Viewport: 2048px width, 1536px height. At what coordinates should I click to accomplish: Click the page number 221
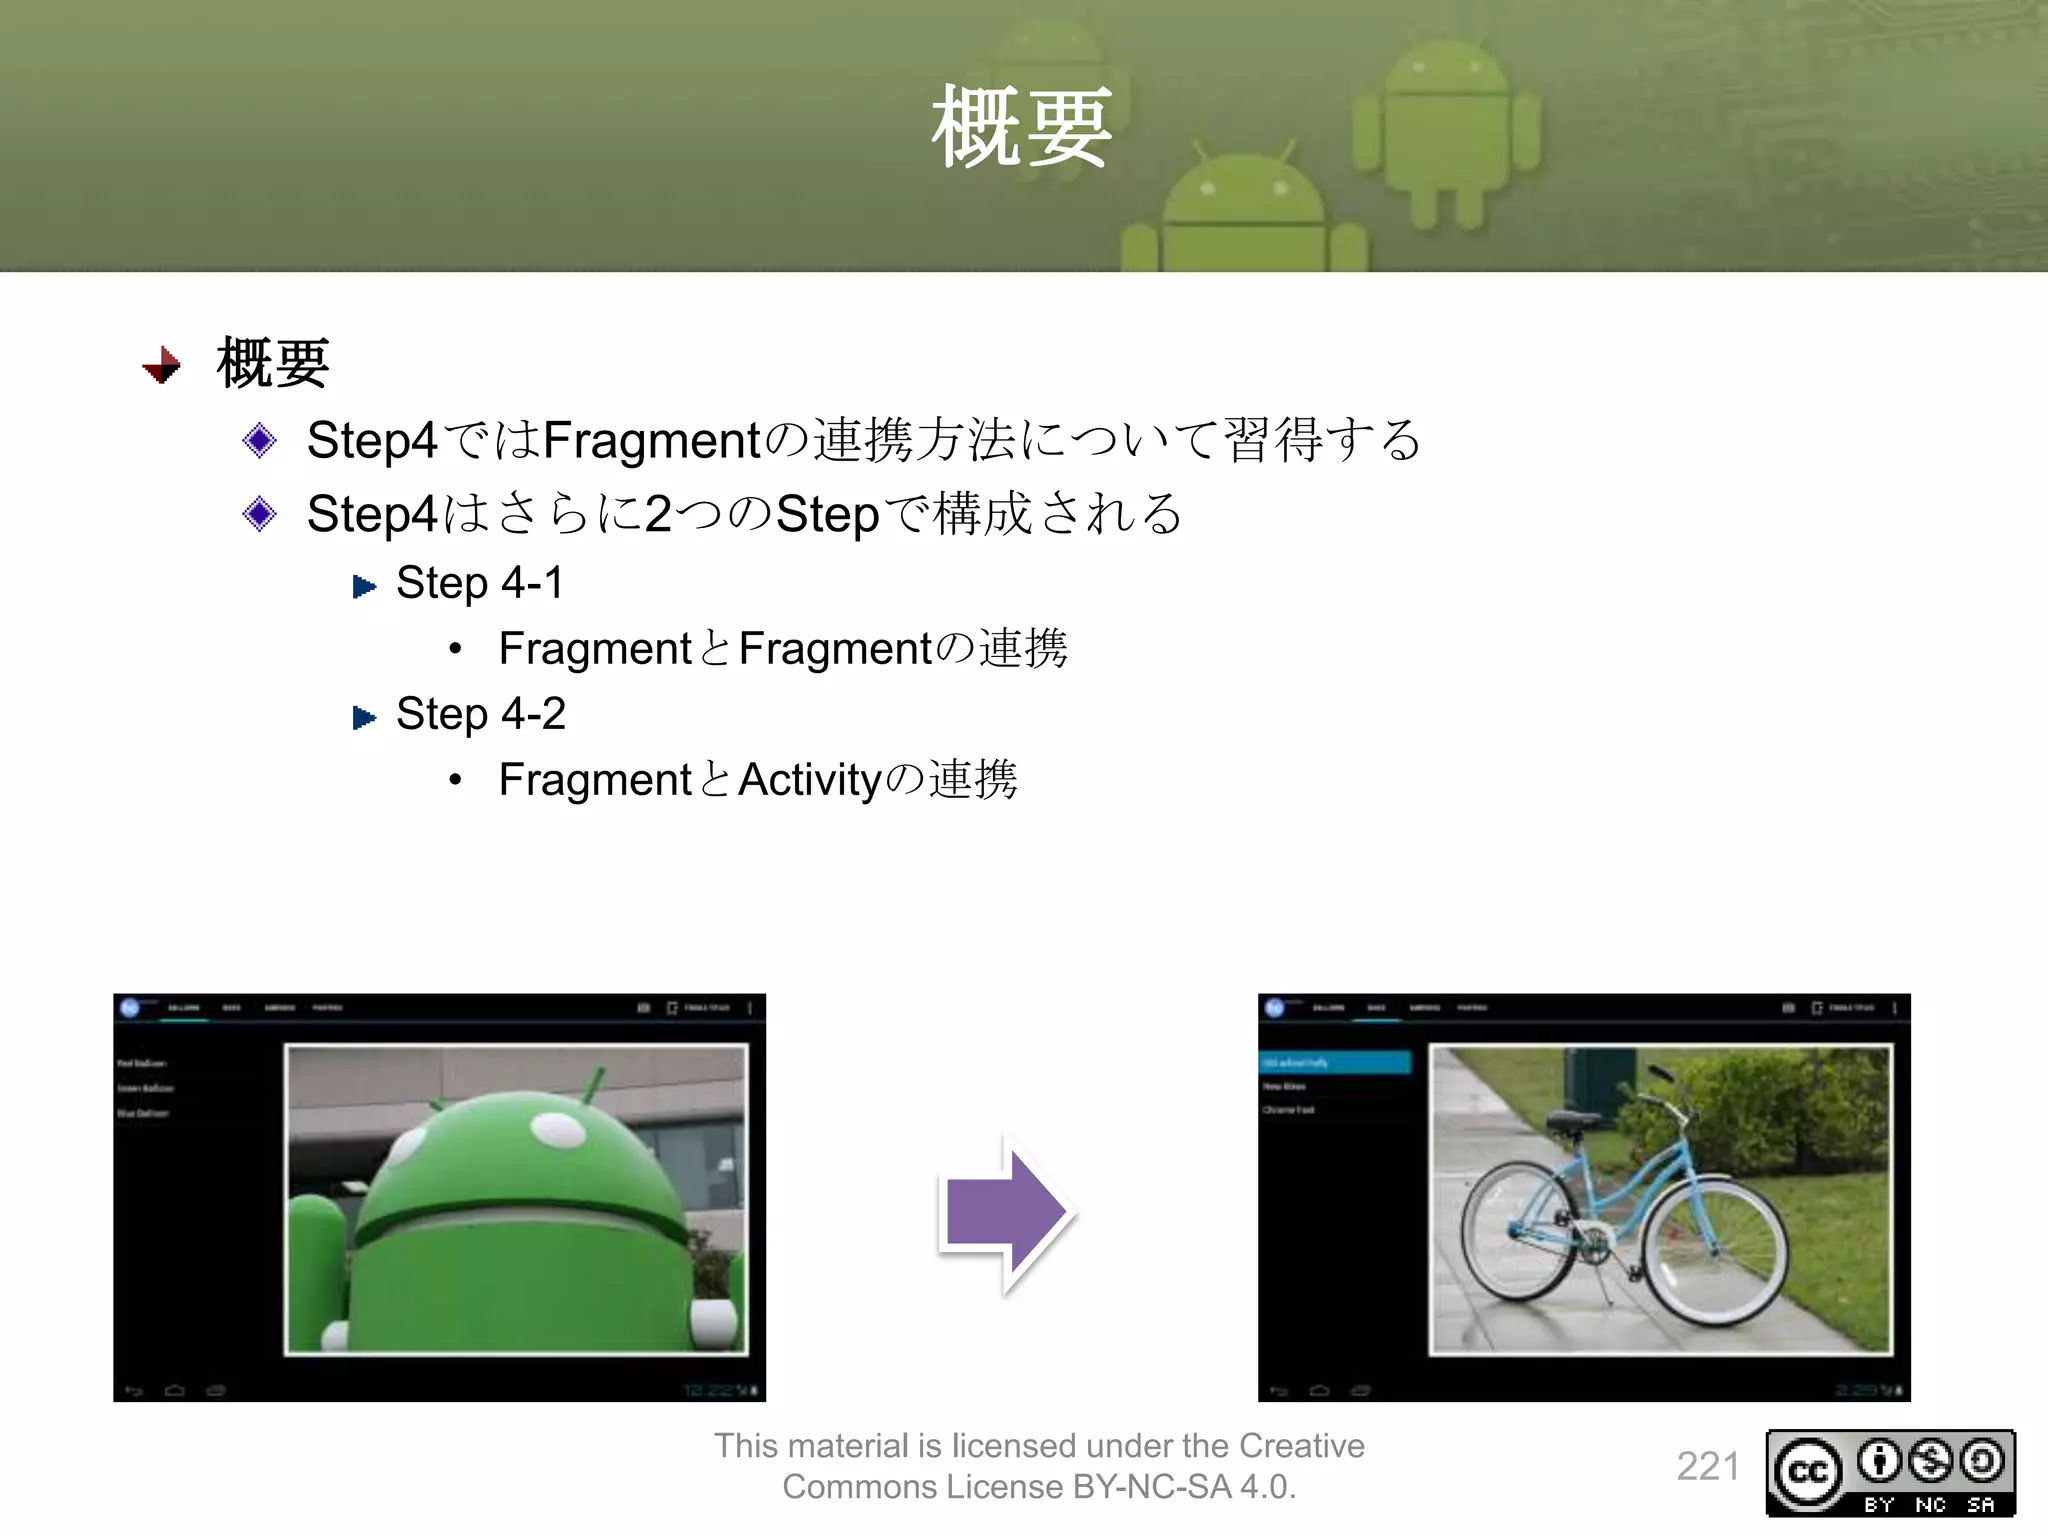tap(1708, 1467)
